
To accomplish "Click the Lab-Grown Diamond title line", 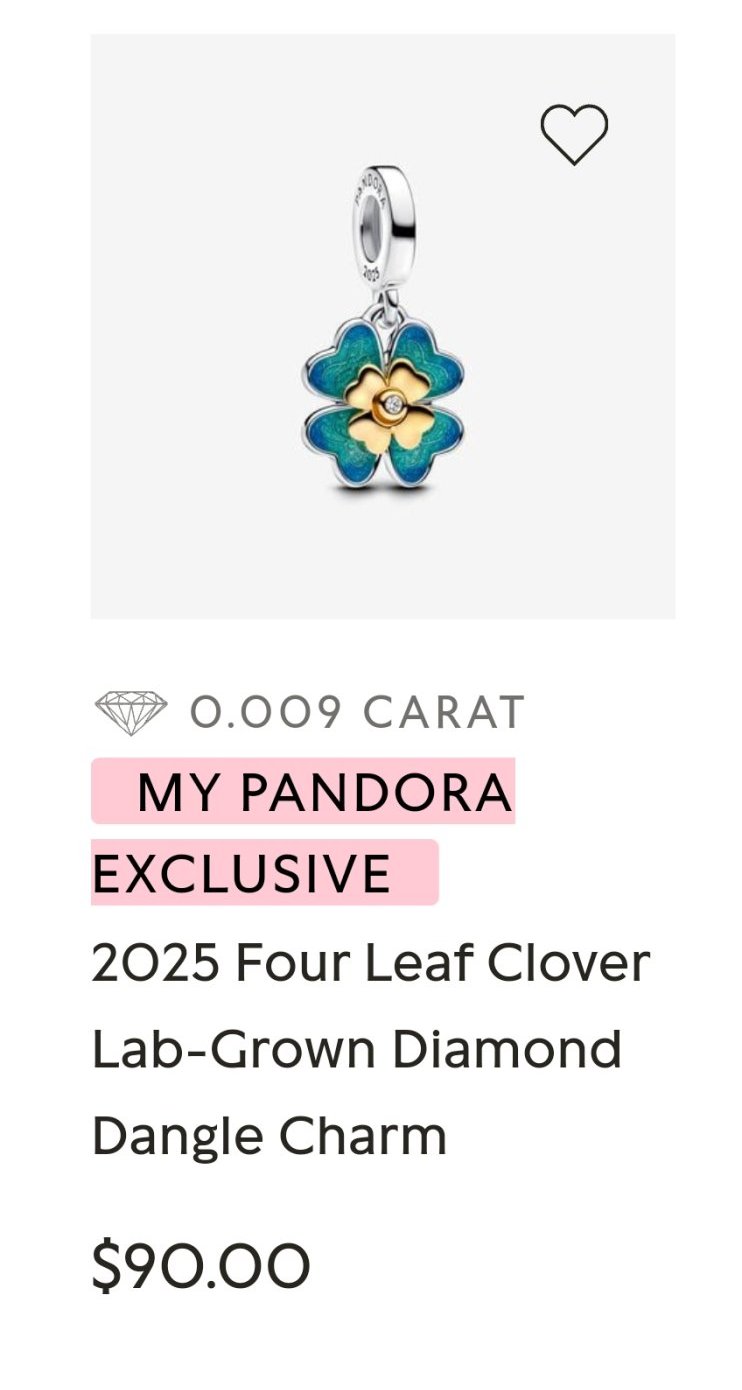I will (357, 1049).
